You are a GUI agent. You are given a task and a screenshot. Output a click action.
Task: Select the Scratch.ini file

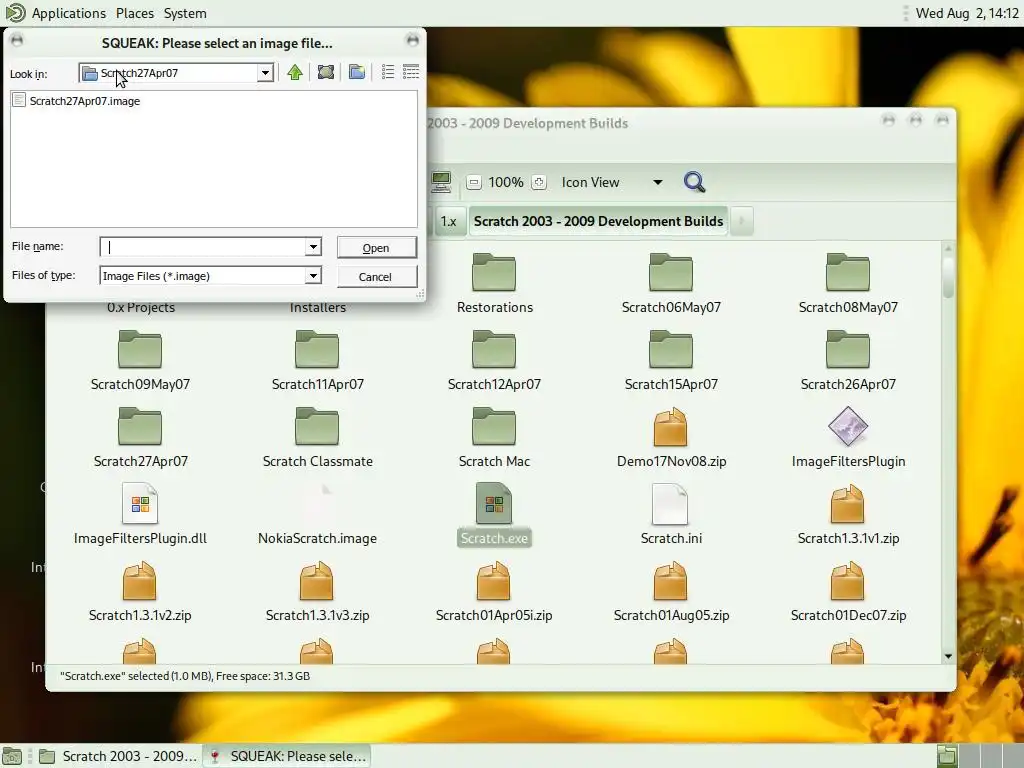pyautogui.click(x=671, y=514)
